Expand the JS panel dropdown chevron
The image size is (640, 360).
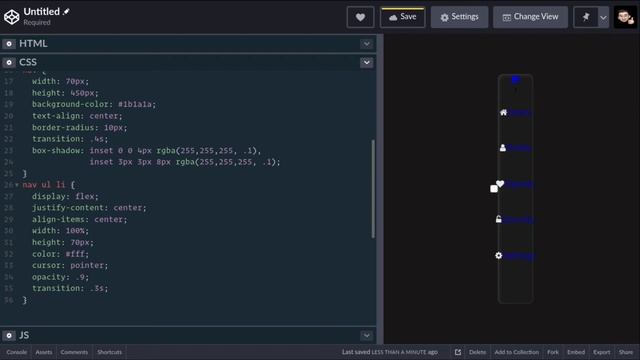click(x=367, y=336)
